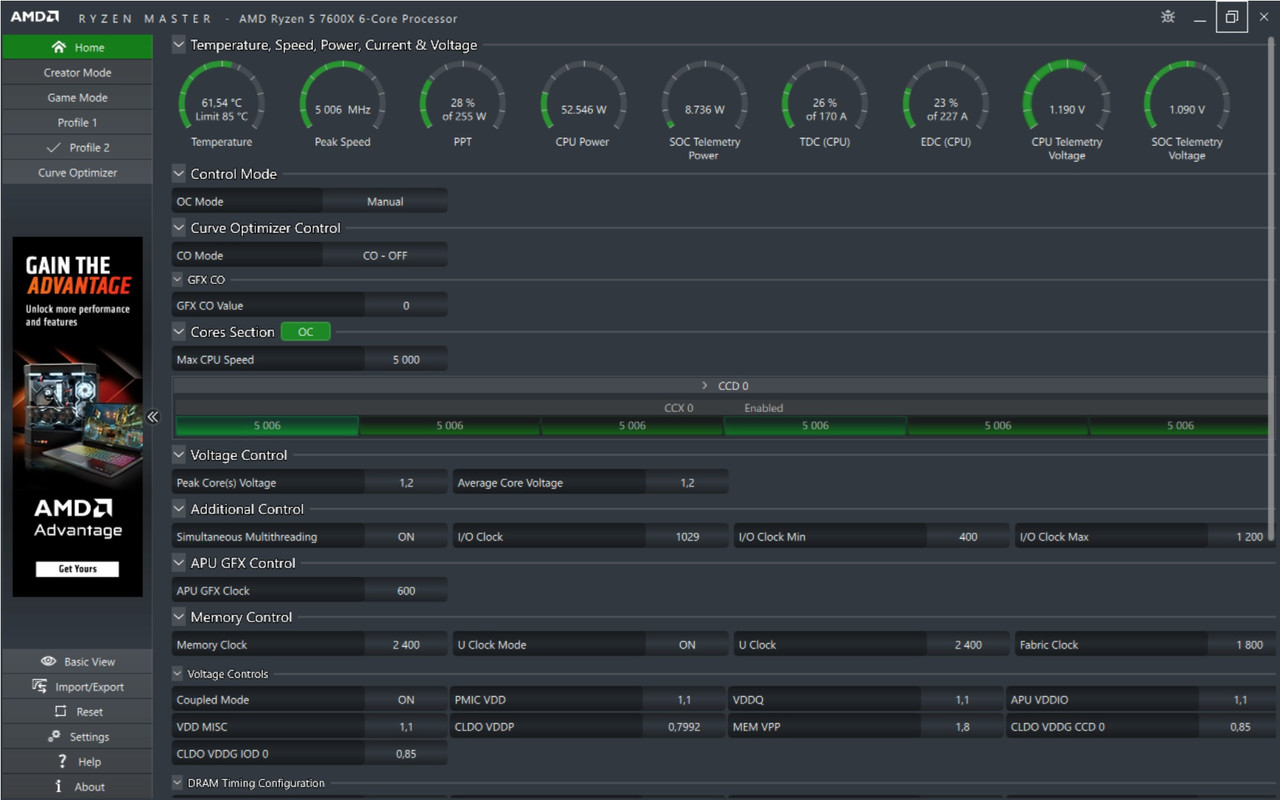The width and height of the screenshot is (1280, 800).
Task: Click the Reset square icon
Action: tap(60, 711)
